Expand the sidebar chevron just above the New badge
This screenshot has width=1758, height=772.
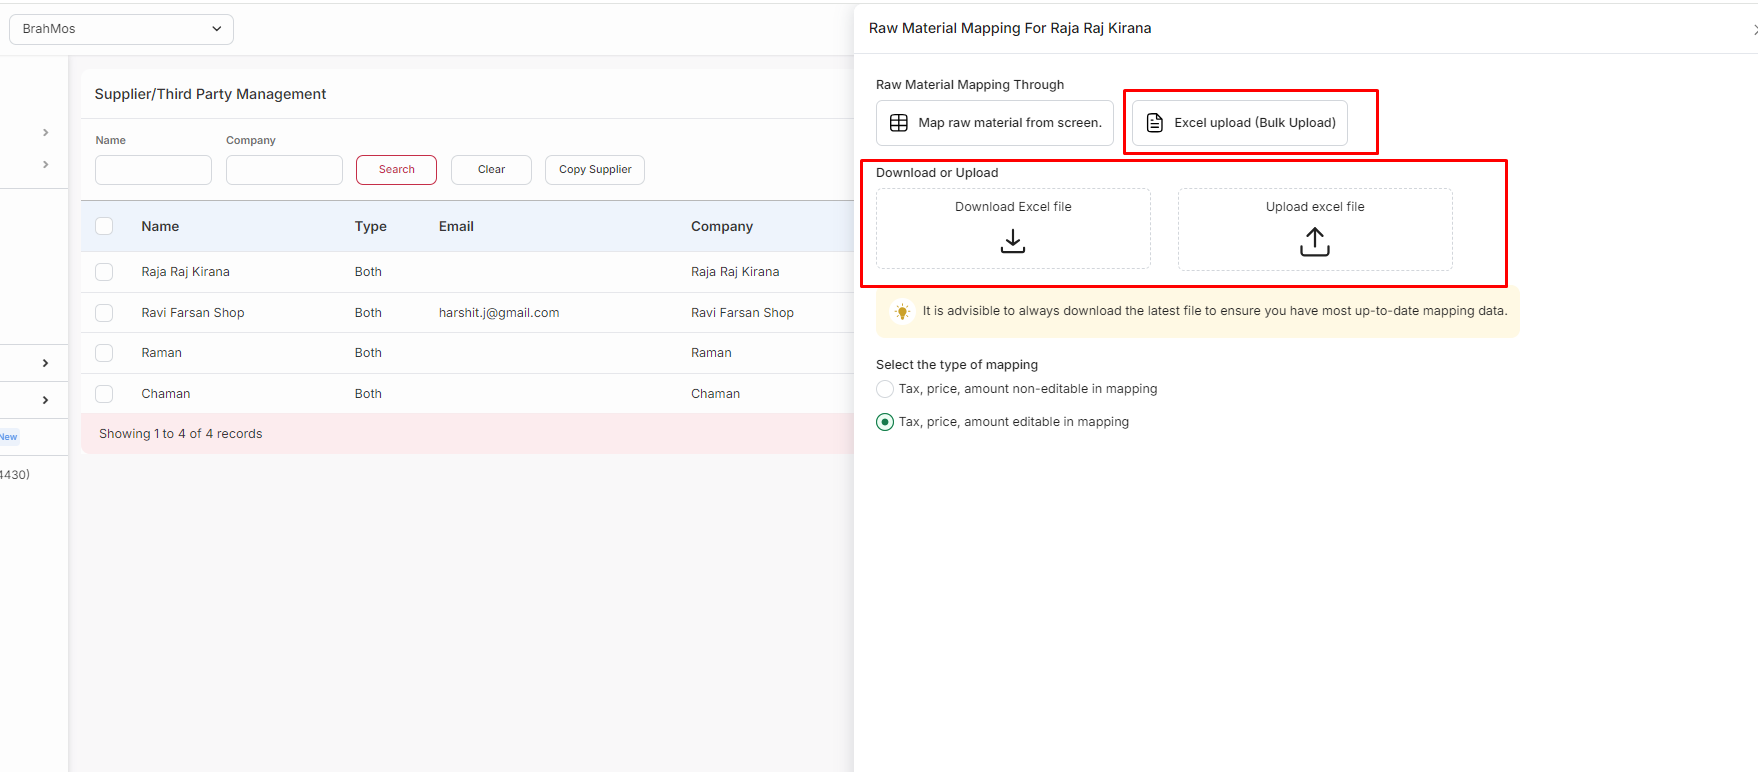point(46,400)
